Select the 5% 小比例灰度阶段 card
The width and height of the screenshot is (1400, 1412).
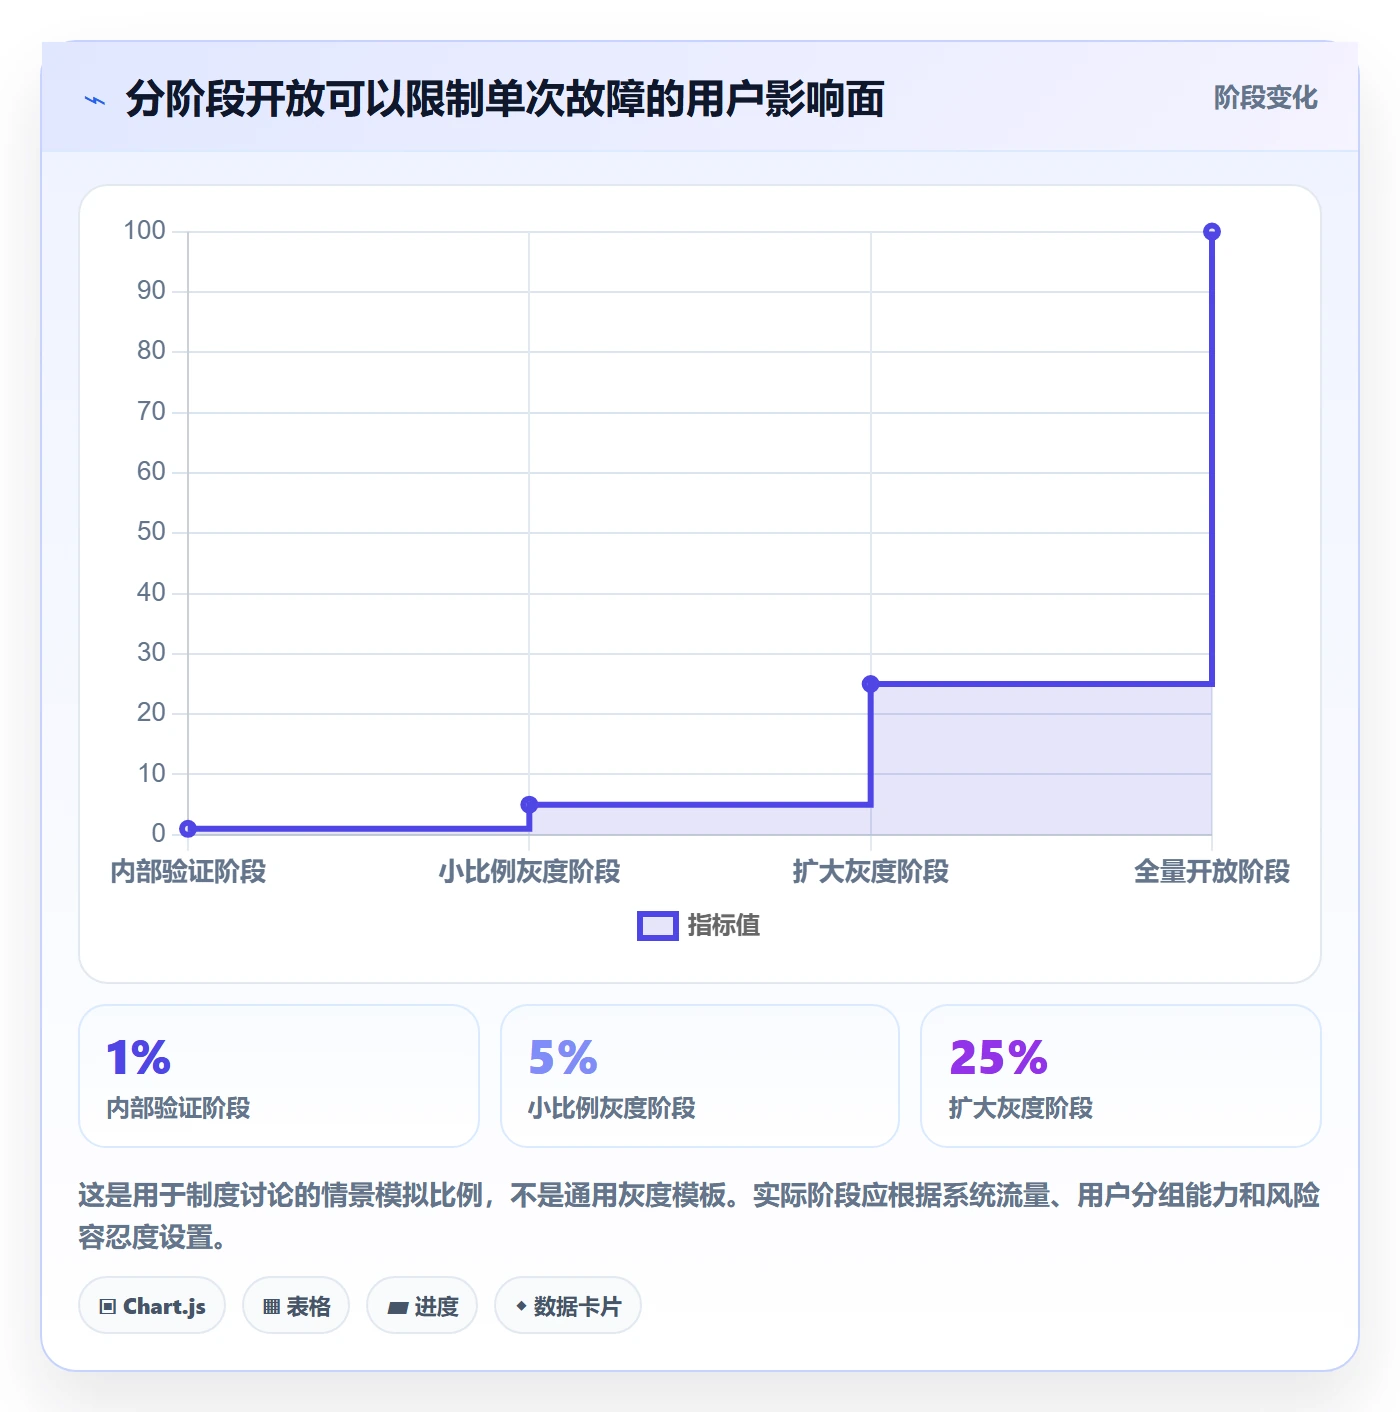(700, 1076)
